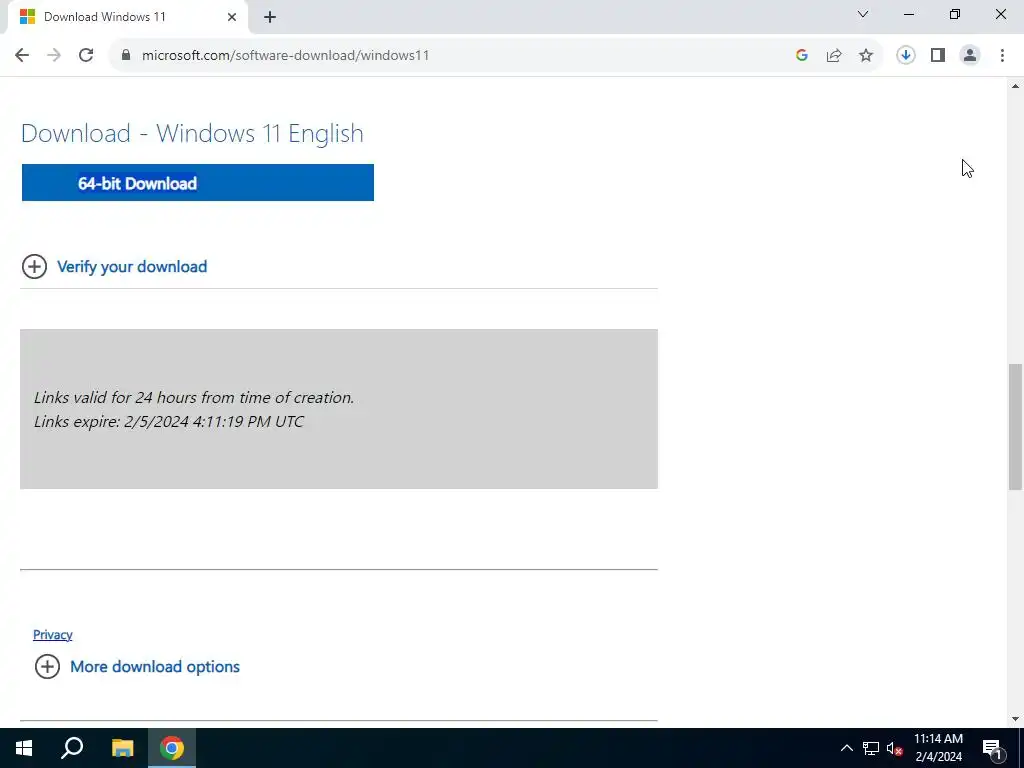Open Chrome downloads indicator
Viewport: 1024px width, 768px height.
point(906,56)
